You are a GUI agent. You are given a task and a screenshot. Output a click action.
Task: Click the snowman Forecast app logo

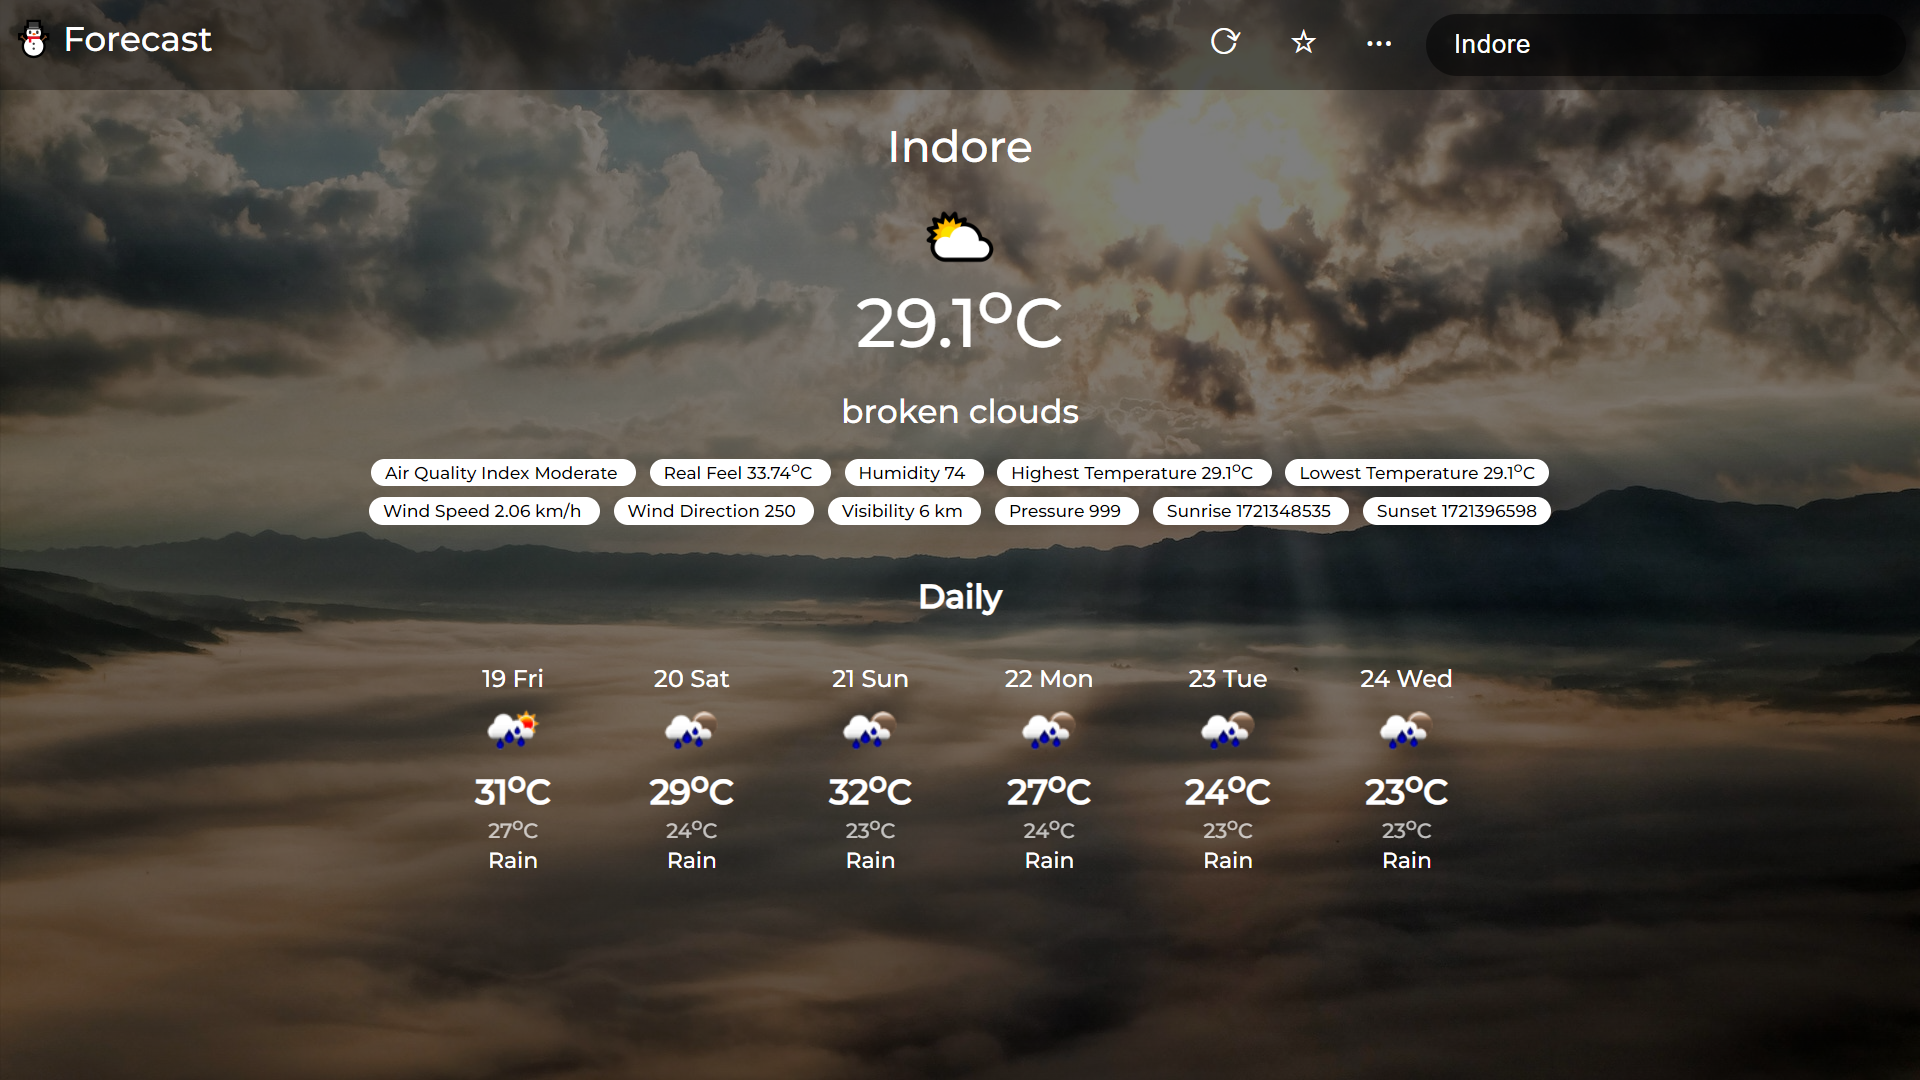click(33, 38)
